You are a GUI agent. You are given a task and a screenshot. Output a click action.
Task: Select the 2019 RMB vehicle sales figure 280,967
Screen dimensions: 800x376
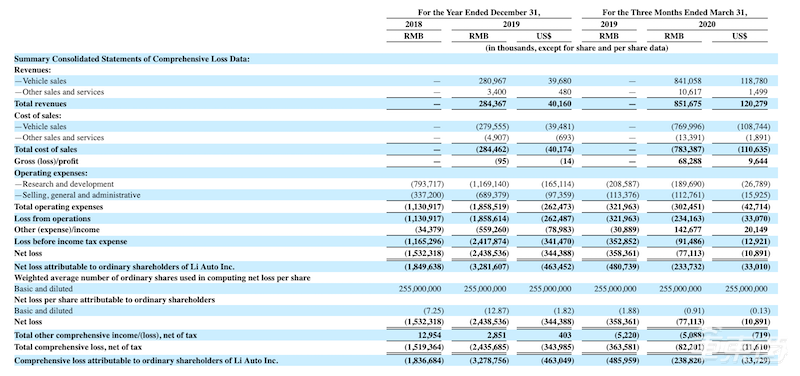(x=492, y=81)
